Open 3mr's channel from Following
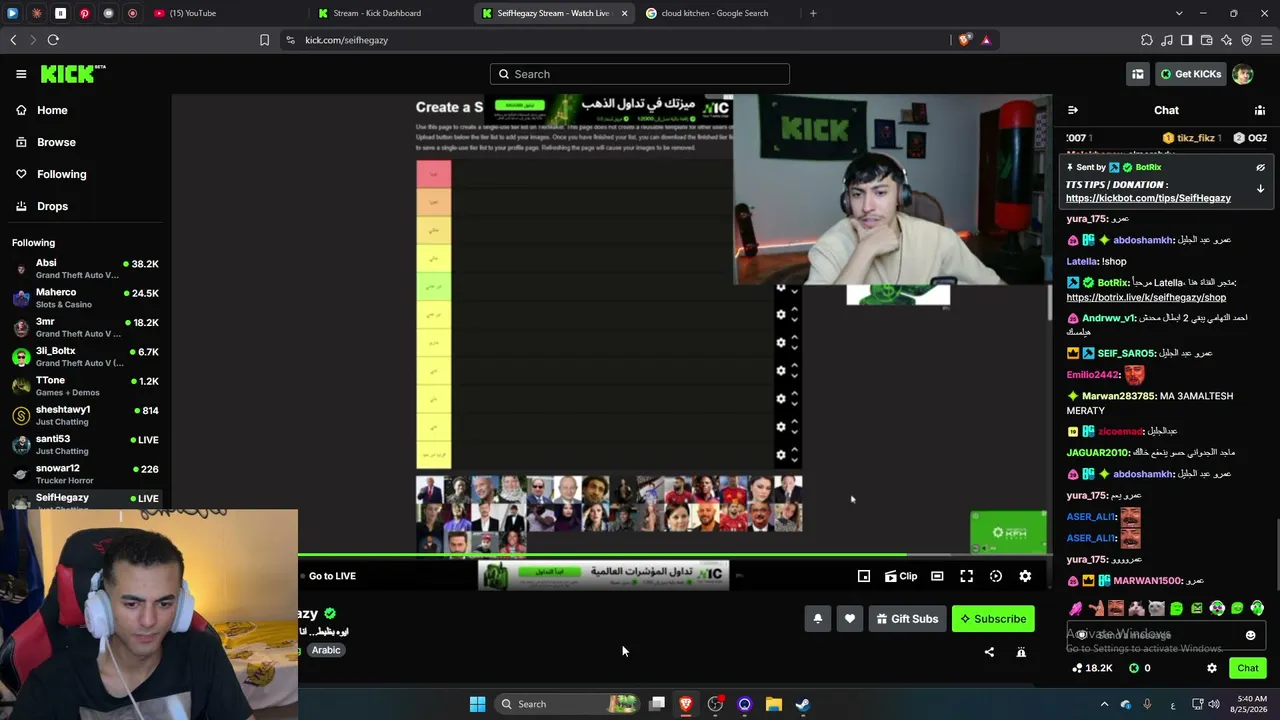This screenshot has width=1280, height=720. pyautogui.click(x=85, y=327)
